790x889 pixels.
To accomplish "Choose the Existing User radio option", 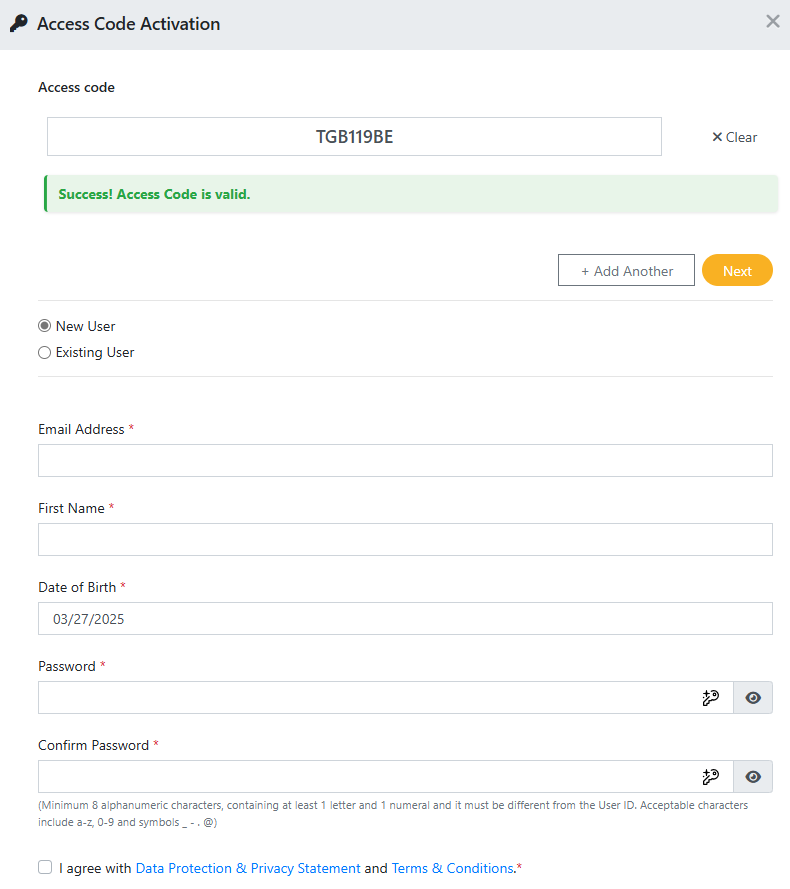I will coord(44,352).
